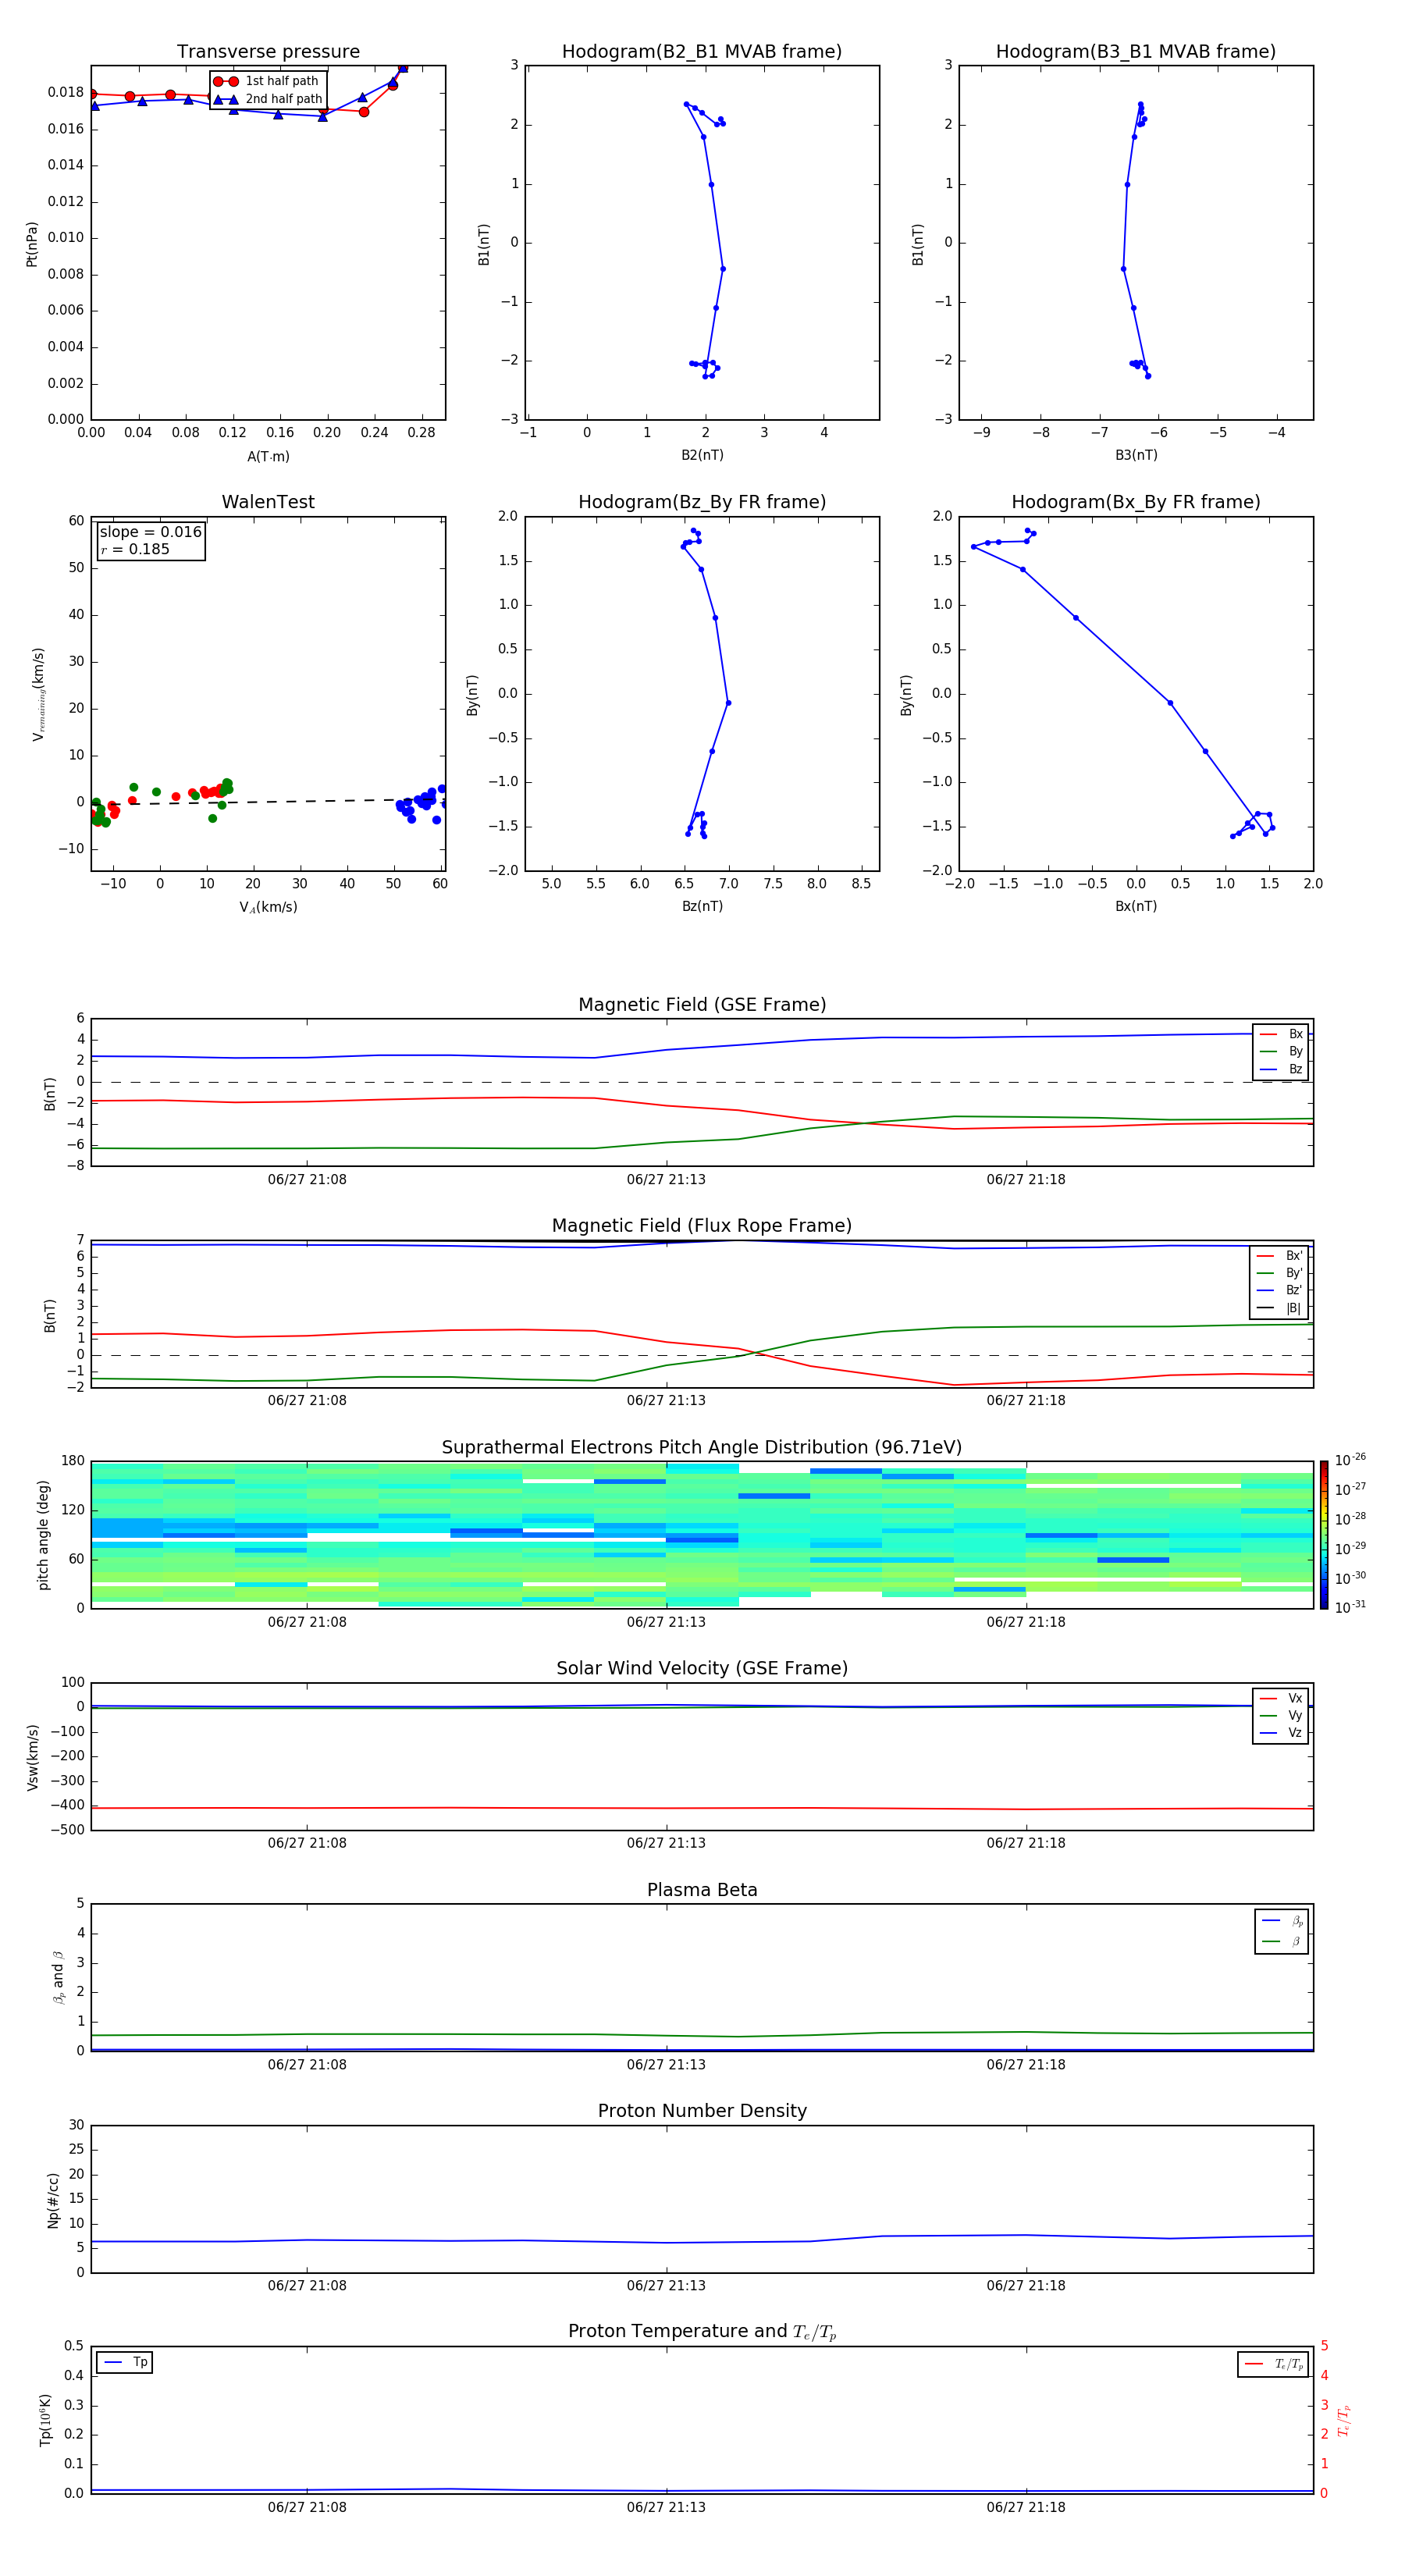Click the 'B3(nT)' x-axis label
The height and width of the screenshot is (2576, 1405).
point(1136,455)
